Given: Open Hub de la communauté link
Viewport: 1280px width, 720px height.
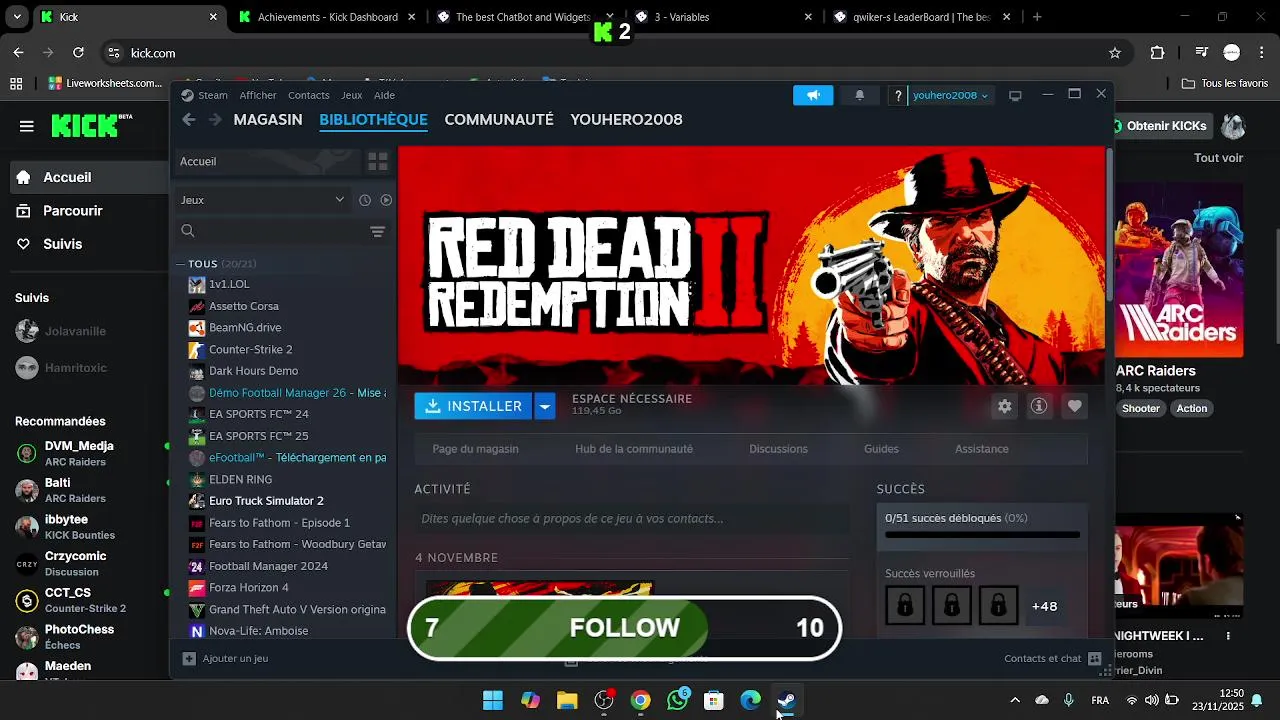Looking at the screenshot, I should pyautogui.click(x=634, y=449).
